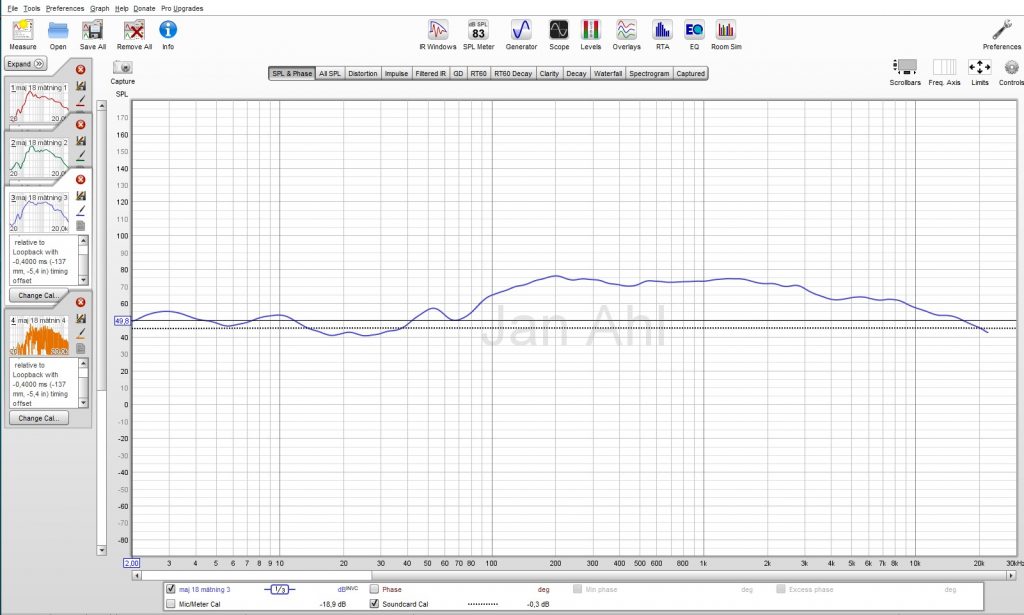The width and height of the screenshot is (1024, 615).
Task: Switch to Filtered IR tab
Action: point(431,74)
